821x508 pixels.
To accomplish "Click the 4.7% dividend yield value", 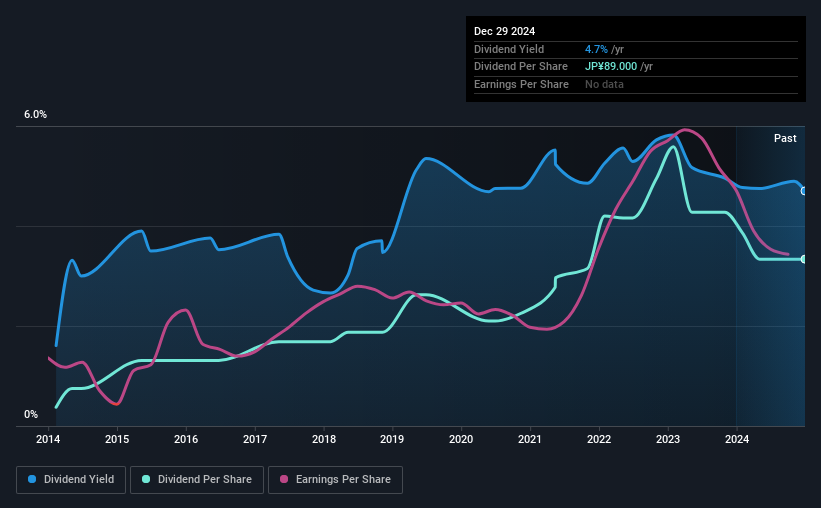I will 596,49.
